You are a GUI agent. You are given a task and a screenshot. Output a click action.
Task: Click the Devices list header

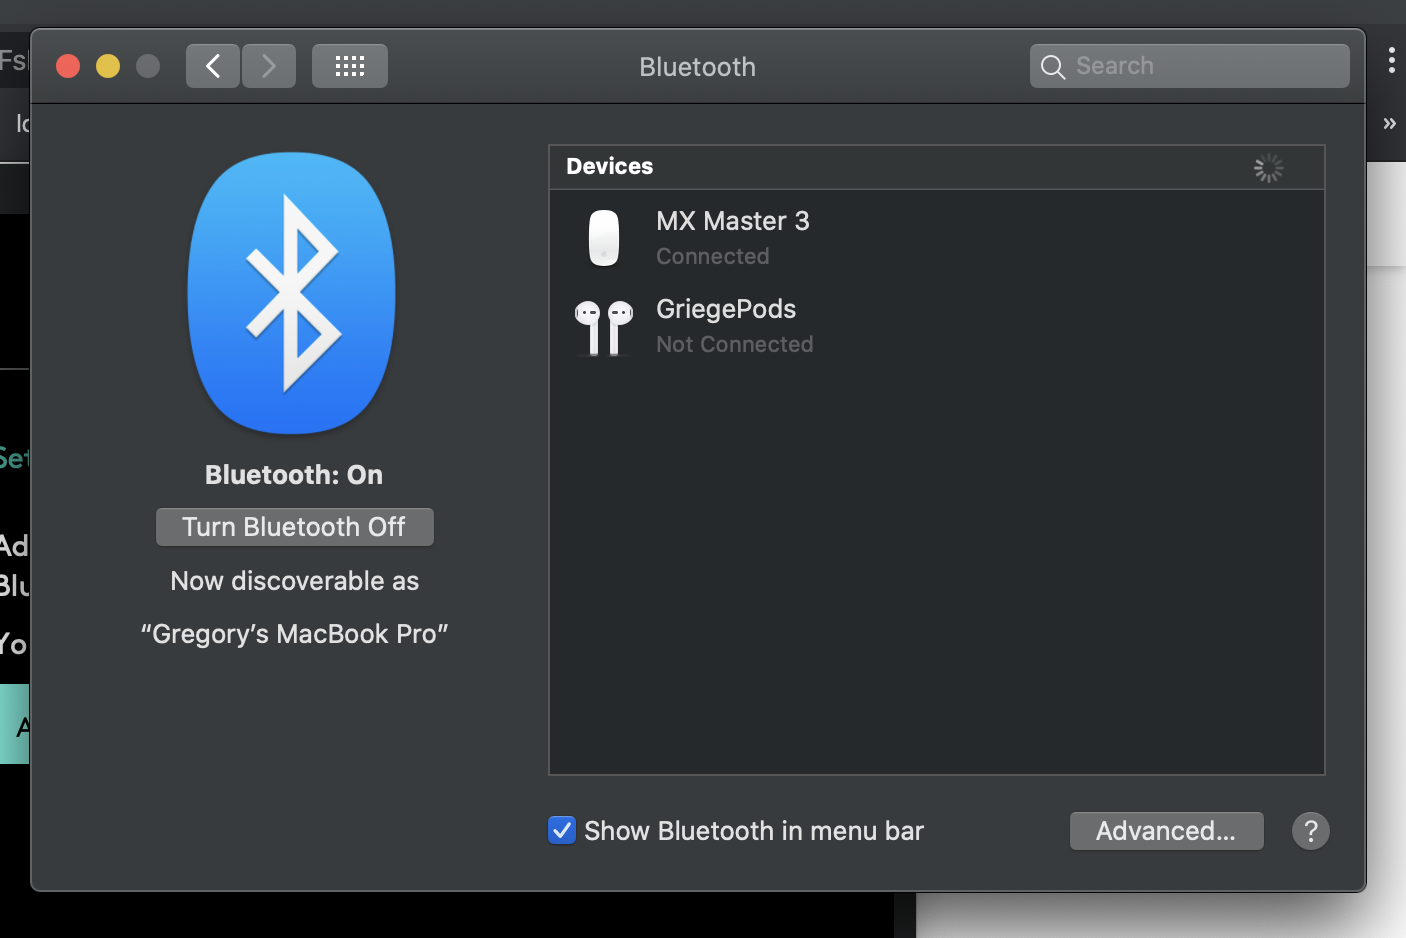point(610,167)
